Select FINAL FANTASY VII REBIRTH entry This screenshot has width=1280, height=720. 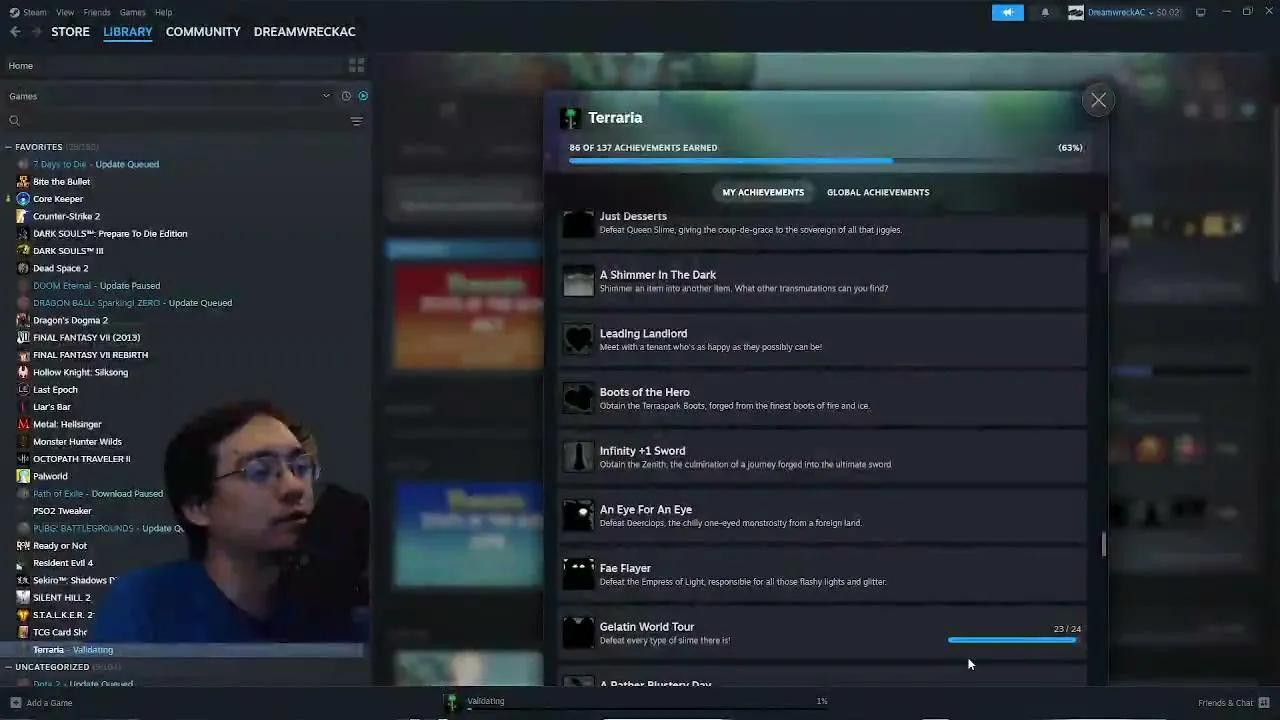tap(90, 355)
